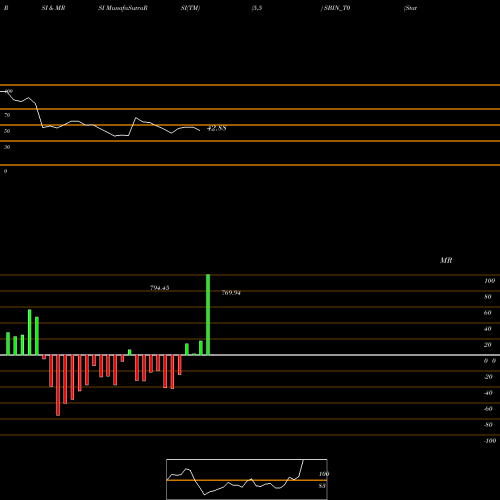Click the ") SBIN_T0" symbol text
Screen dimensions: 500x500
(335, 8)
